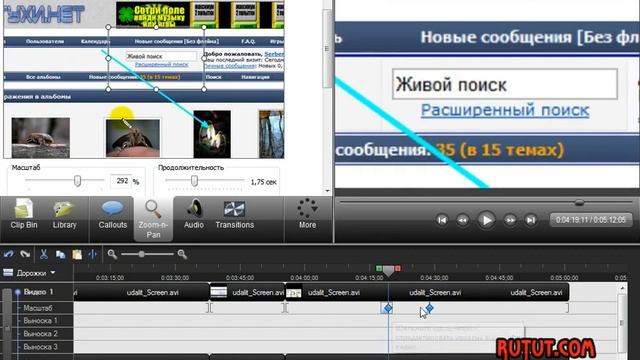The width and height of the screenshot is (640, 360).
Task: Click the preview playback progress handle
Action: 579,202
